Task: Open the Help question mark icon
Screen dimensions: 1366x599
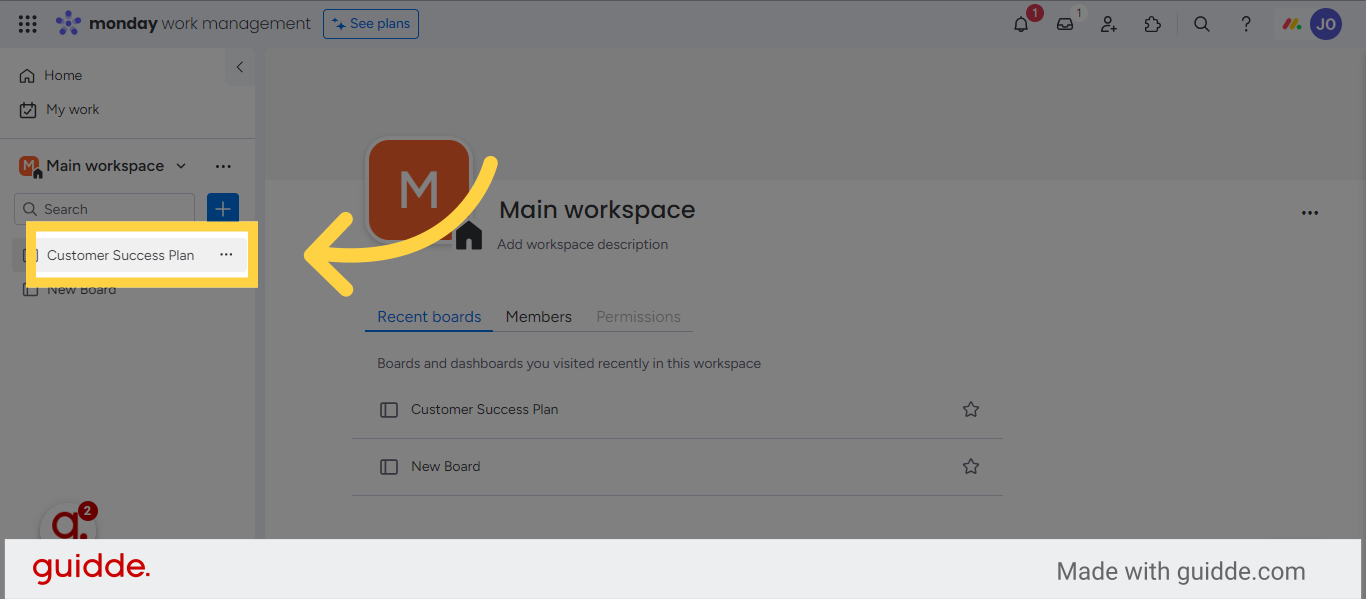Action: (x=1246, y=24)
